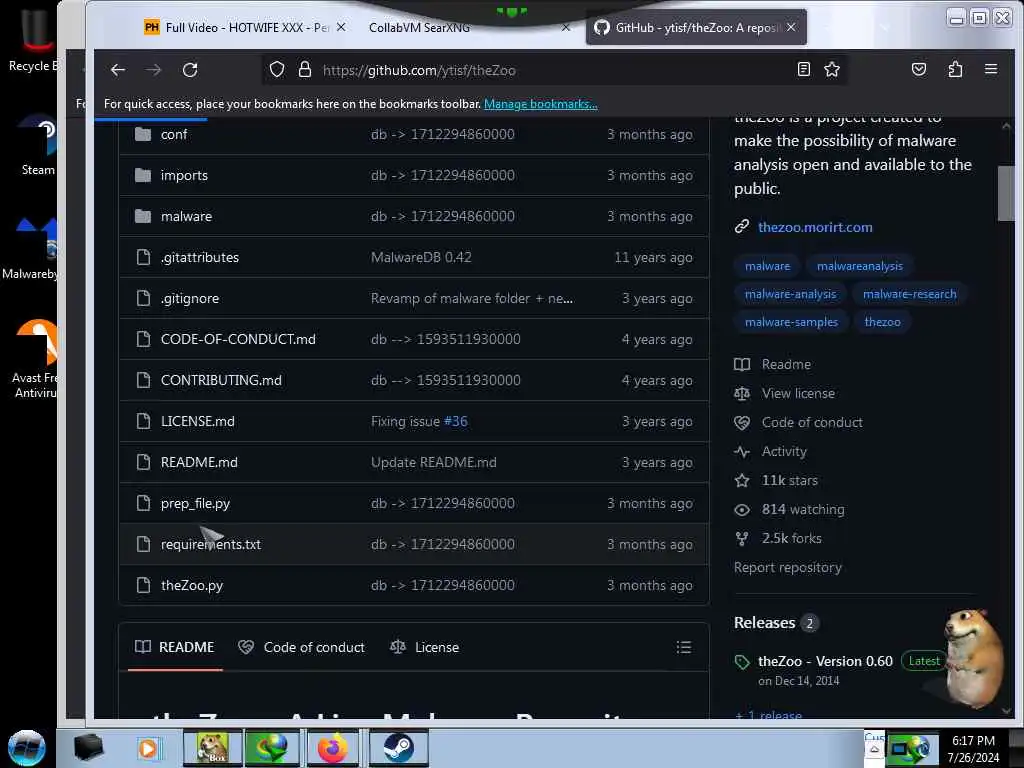The width and height of the screenshot is (1024, 768).
Task: Click the malware folder icon
Action: click(143, 216)
